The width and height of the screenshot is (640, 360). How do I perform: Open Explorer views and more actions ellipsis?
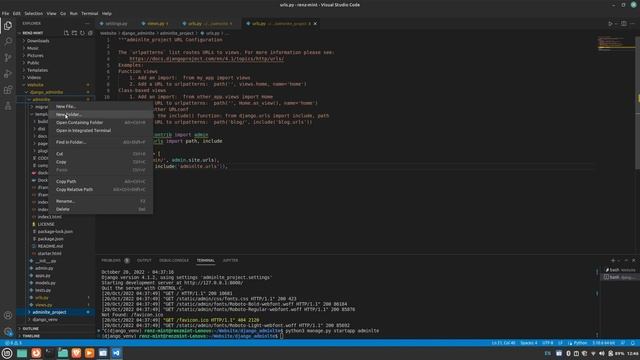[x=87, y=24]
